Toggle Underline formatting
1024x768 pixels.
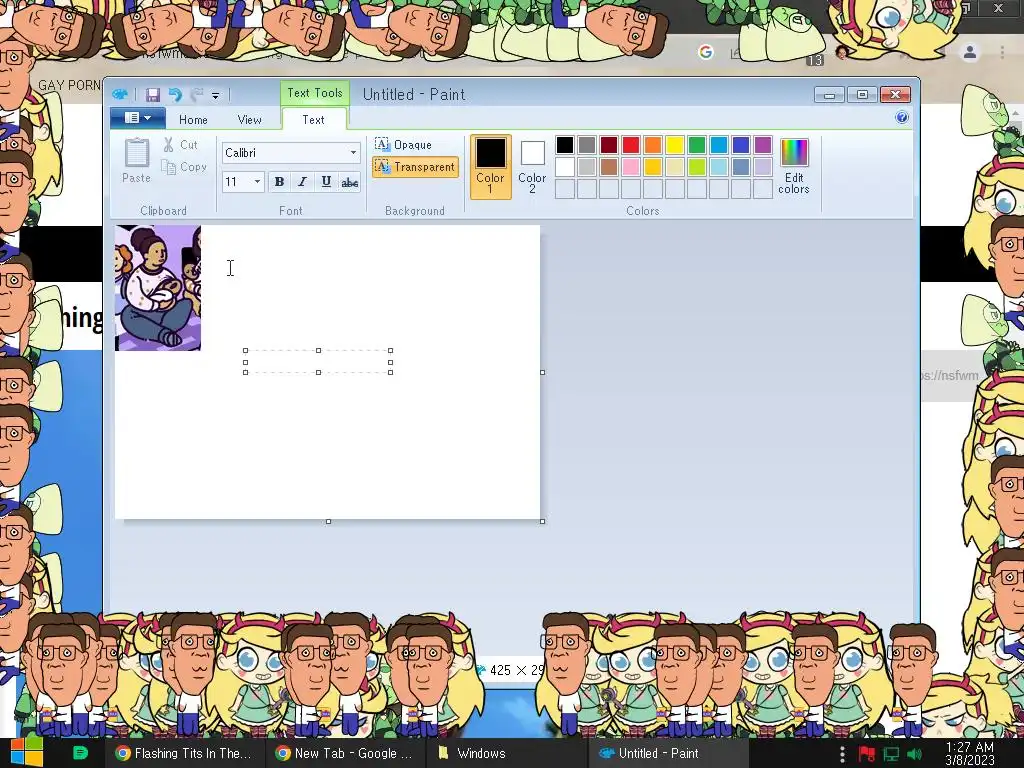click(326, 182)
